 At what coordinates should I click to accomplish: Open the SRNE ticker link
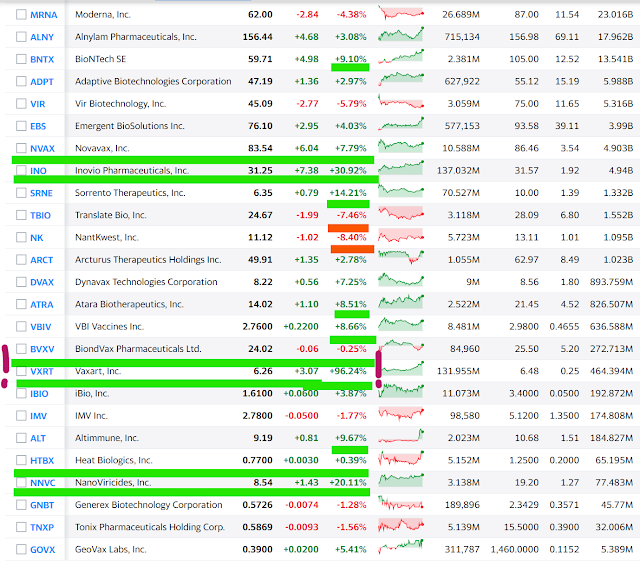pos(41,193)
